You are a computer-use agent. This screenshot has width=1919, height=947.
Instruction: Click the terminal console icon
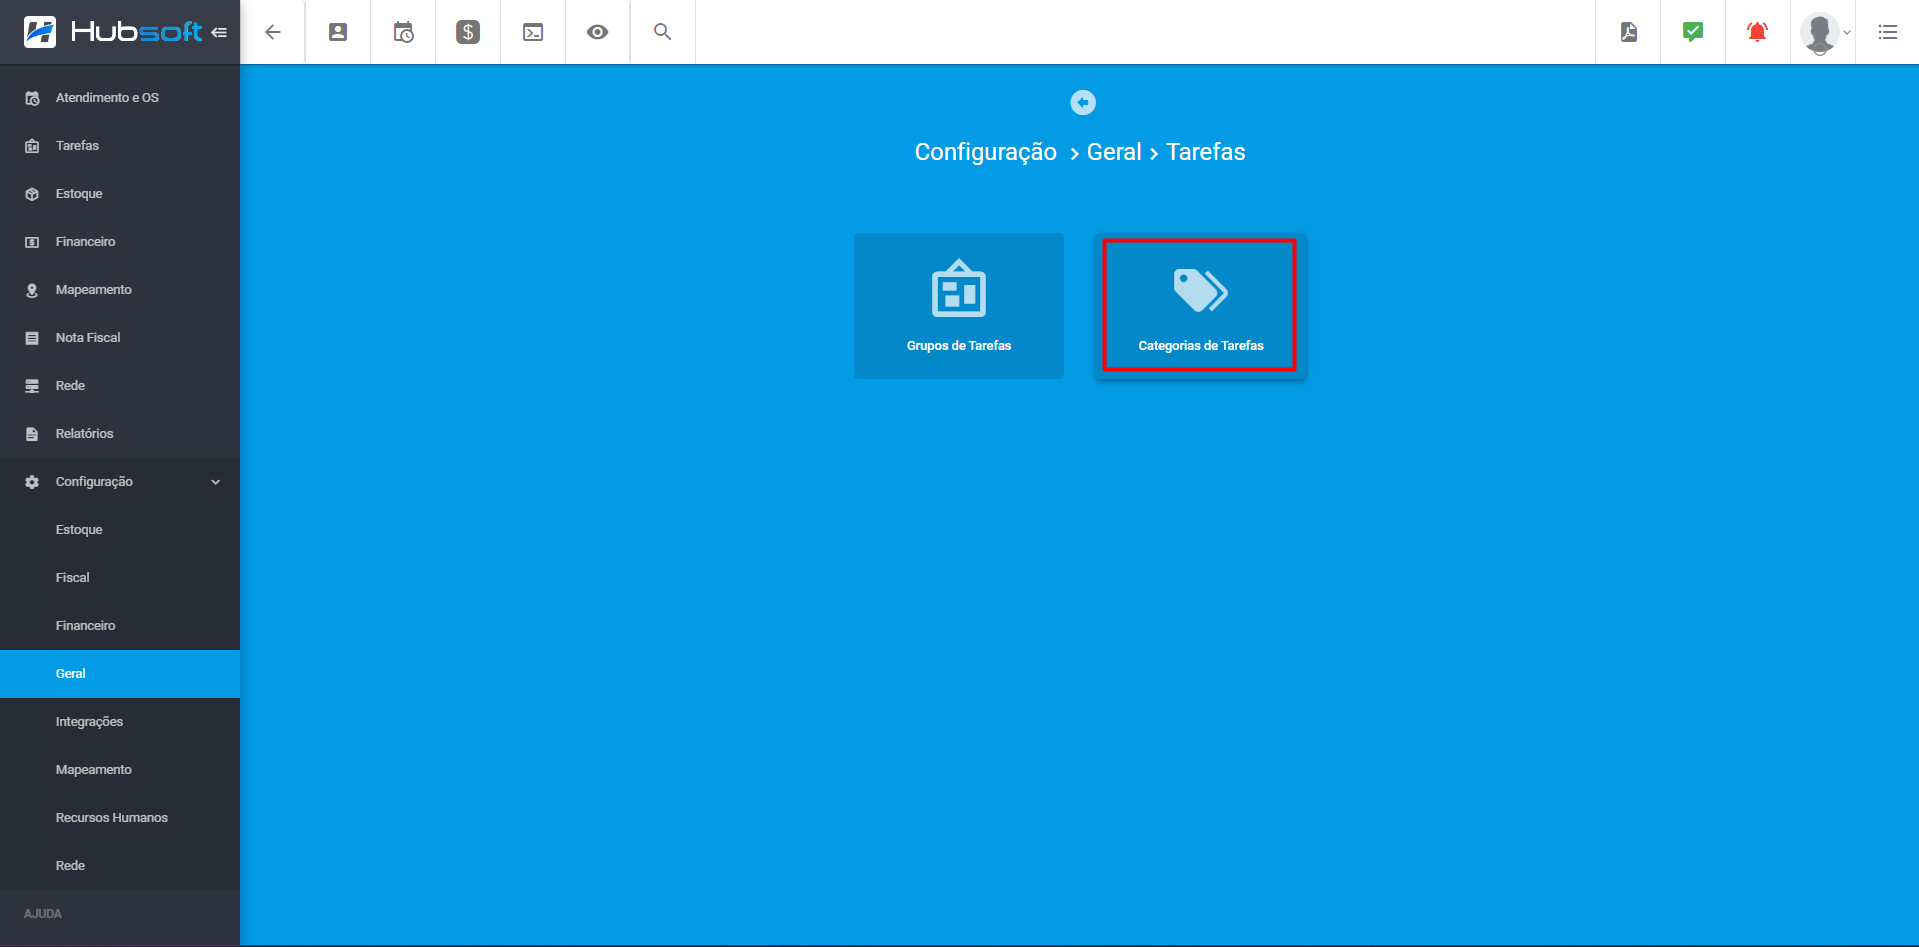533,32
